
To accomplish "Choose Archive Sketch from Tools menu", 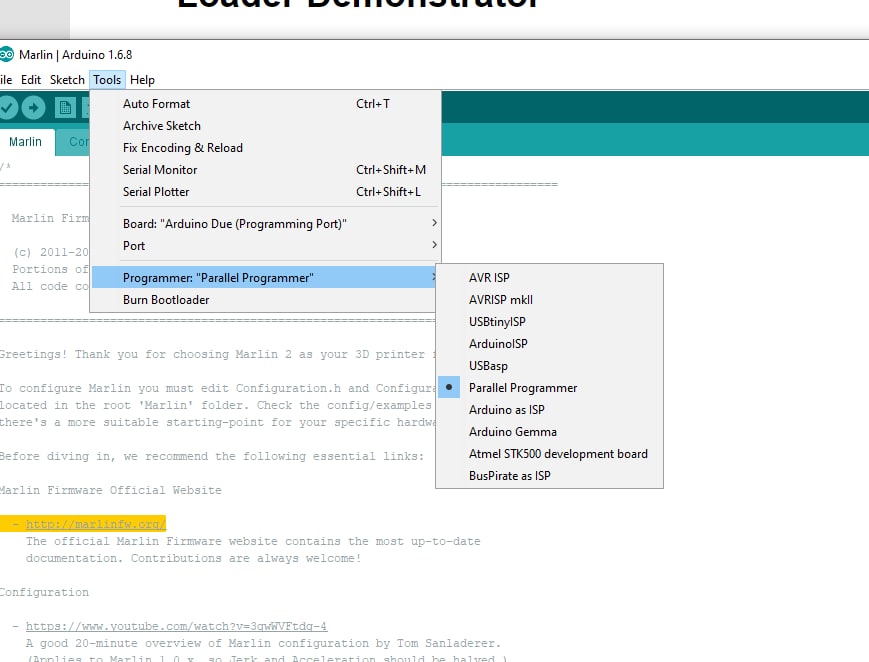I will (x=266, y=126).
